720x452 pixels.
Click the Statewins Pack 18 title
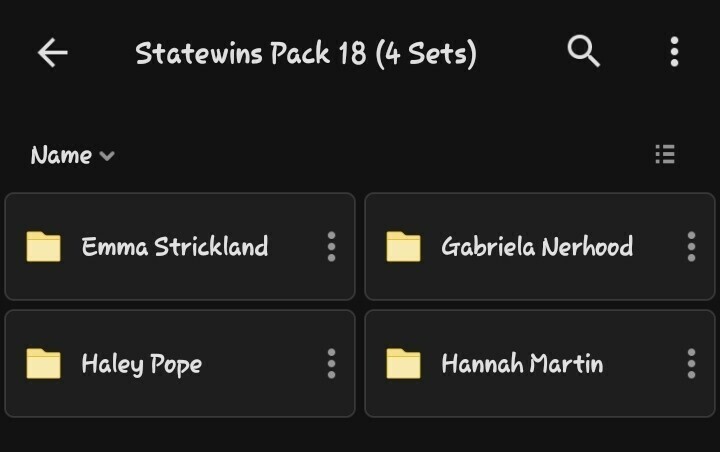coord(306,54)
